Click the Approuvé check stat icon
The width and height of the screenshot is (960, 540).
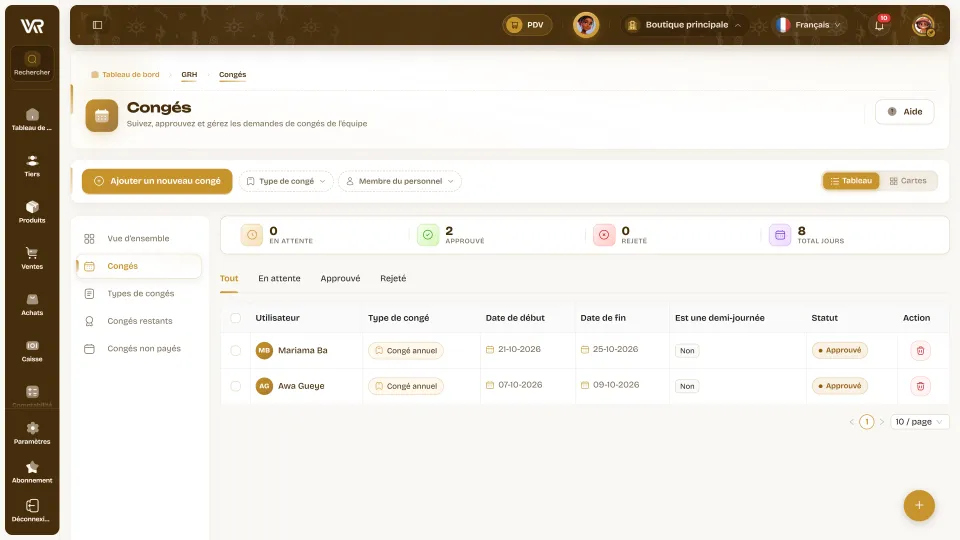428,234
